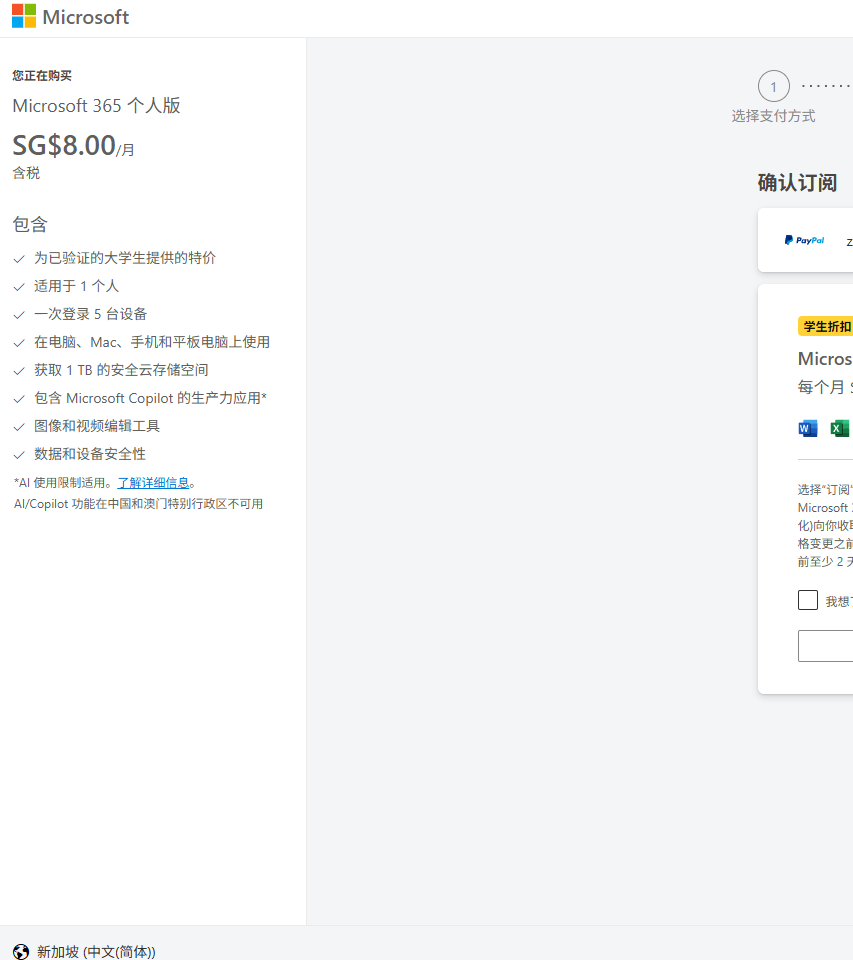Click the PayPal logo on the payment card

804,240
